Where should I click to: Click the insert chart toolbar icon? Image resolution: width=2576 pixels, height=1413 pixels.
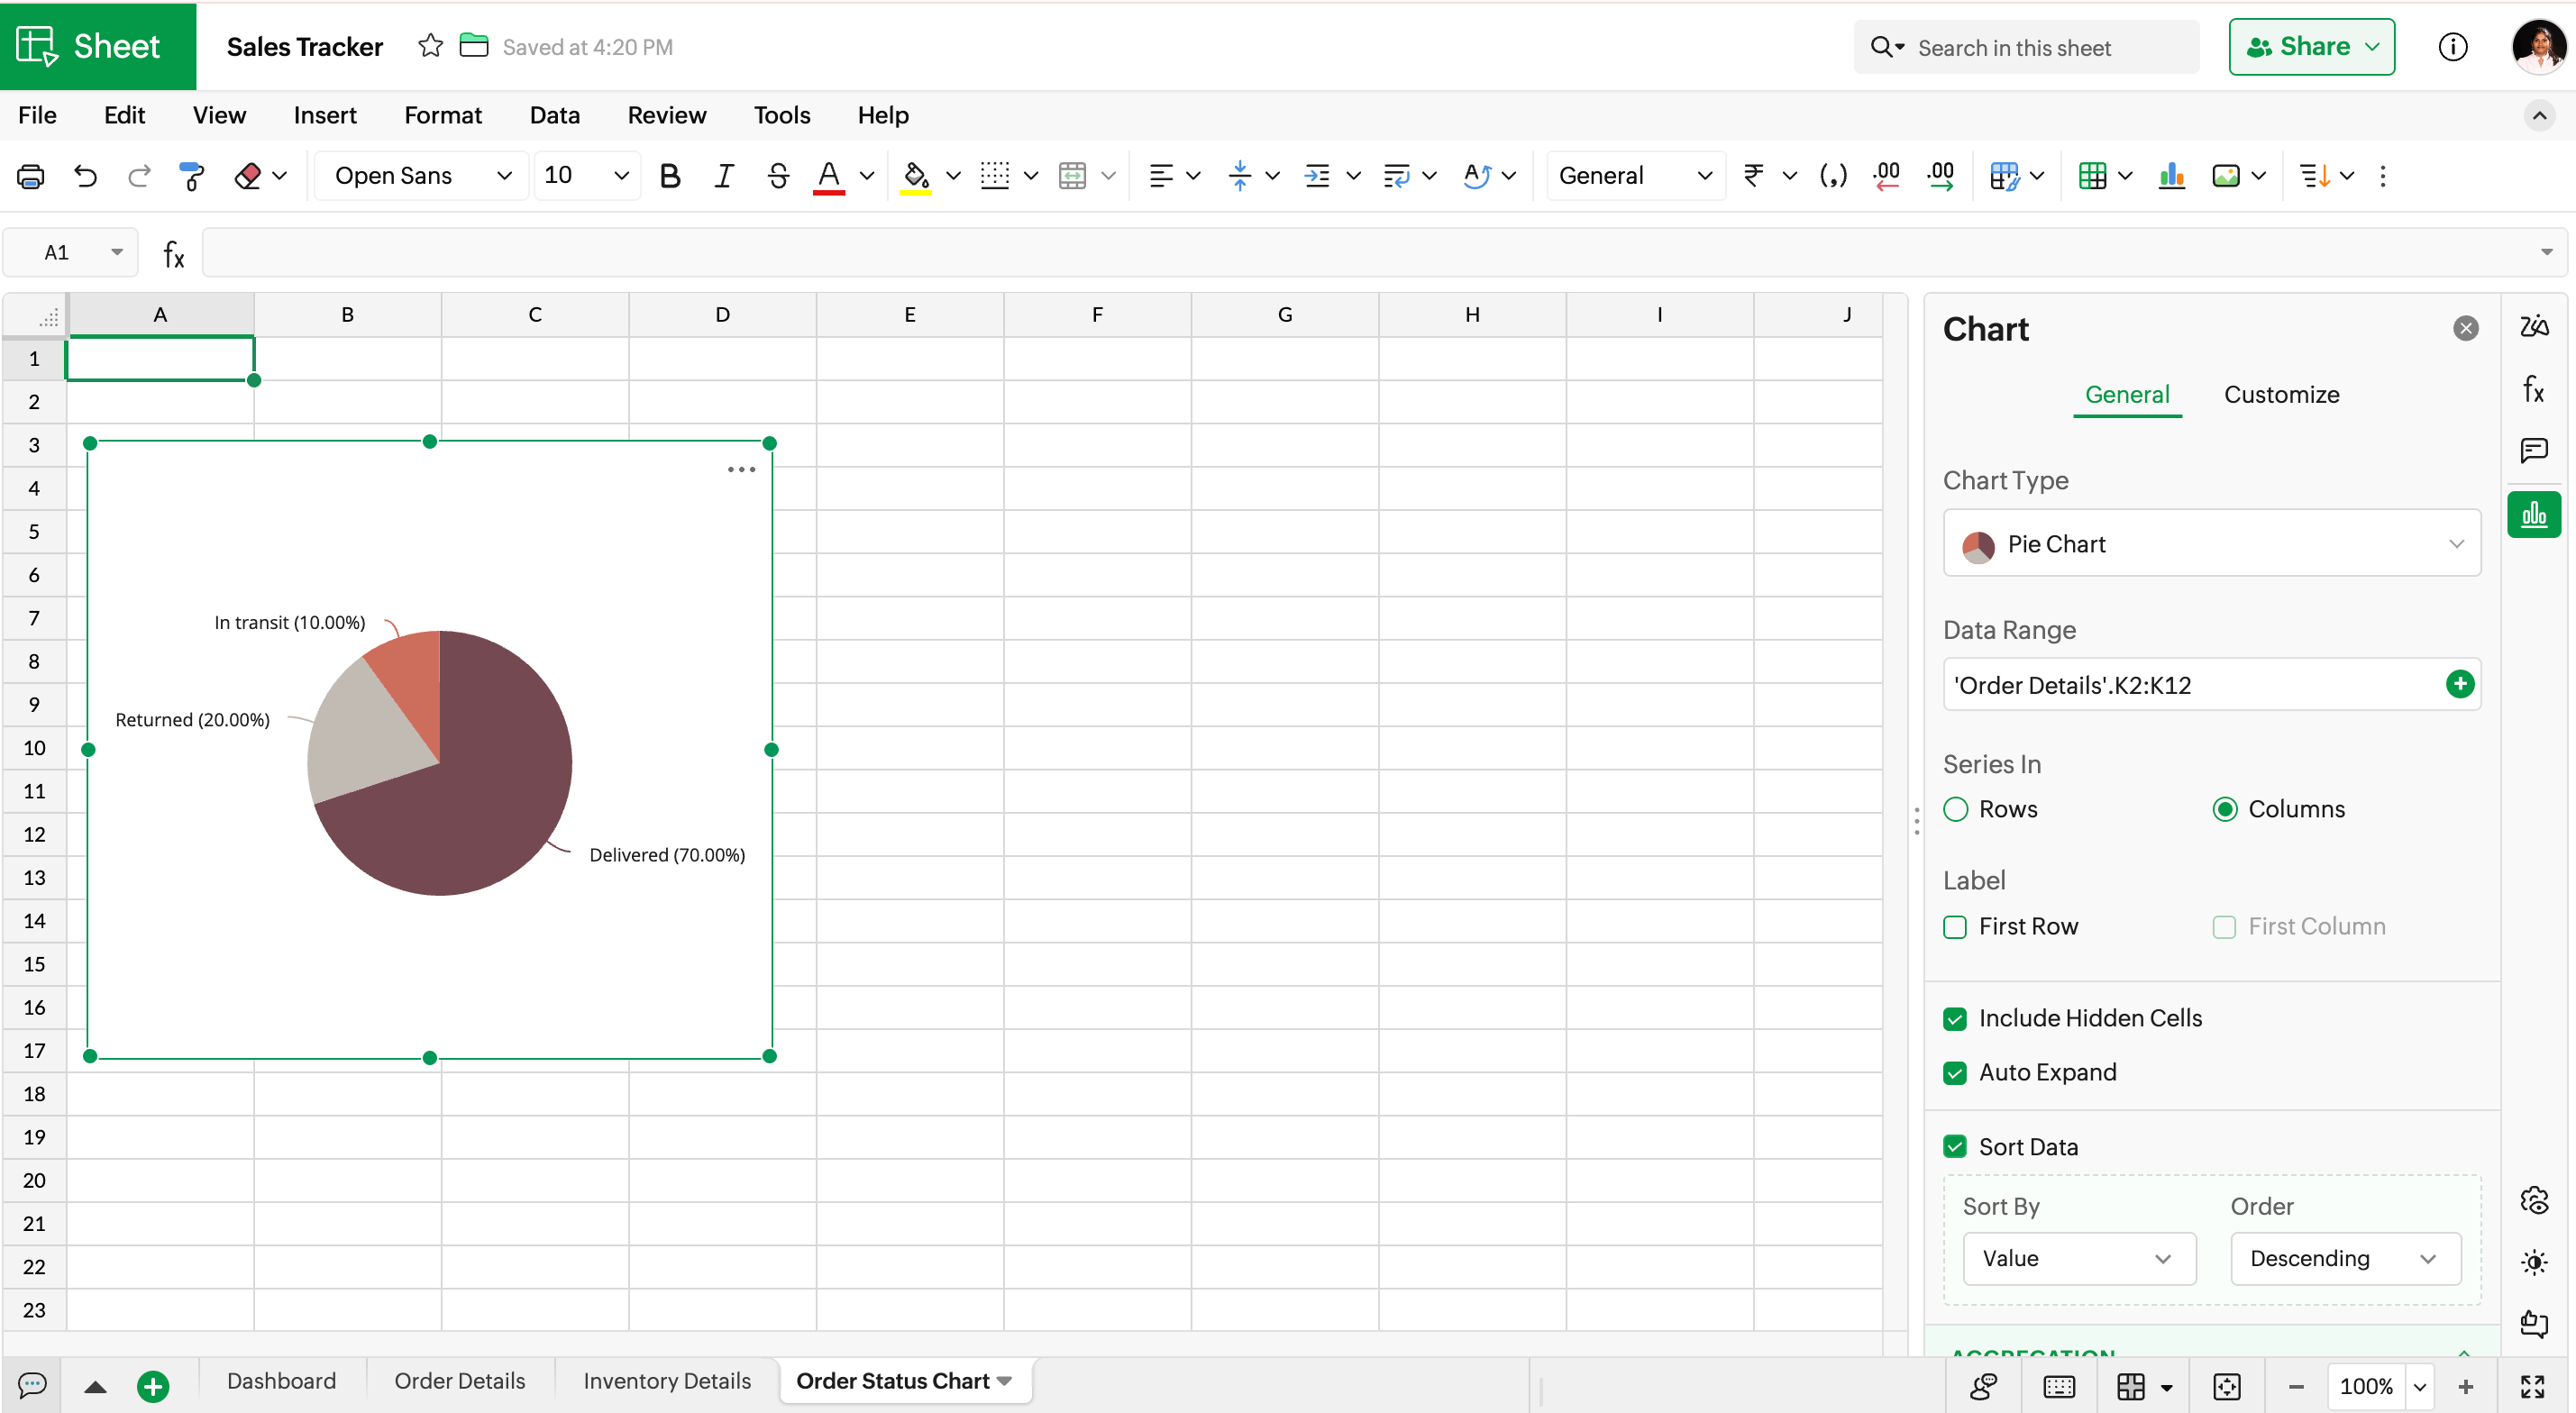click(x=2171, y=176)
